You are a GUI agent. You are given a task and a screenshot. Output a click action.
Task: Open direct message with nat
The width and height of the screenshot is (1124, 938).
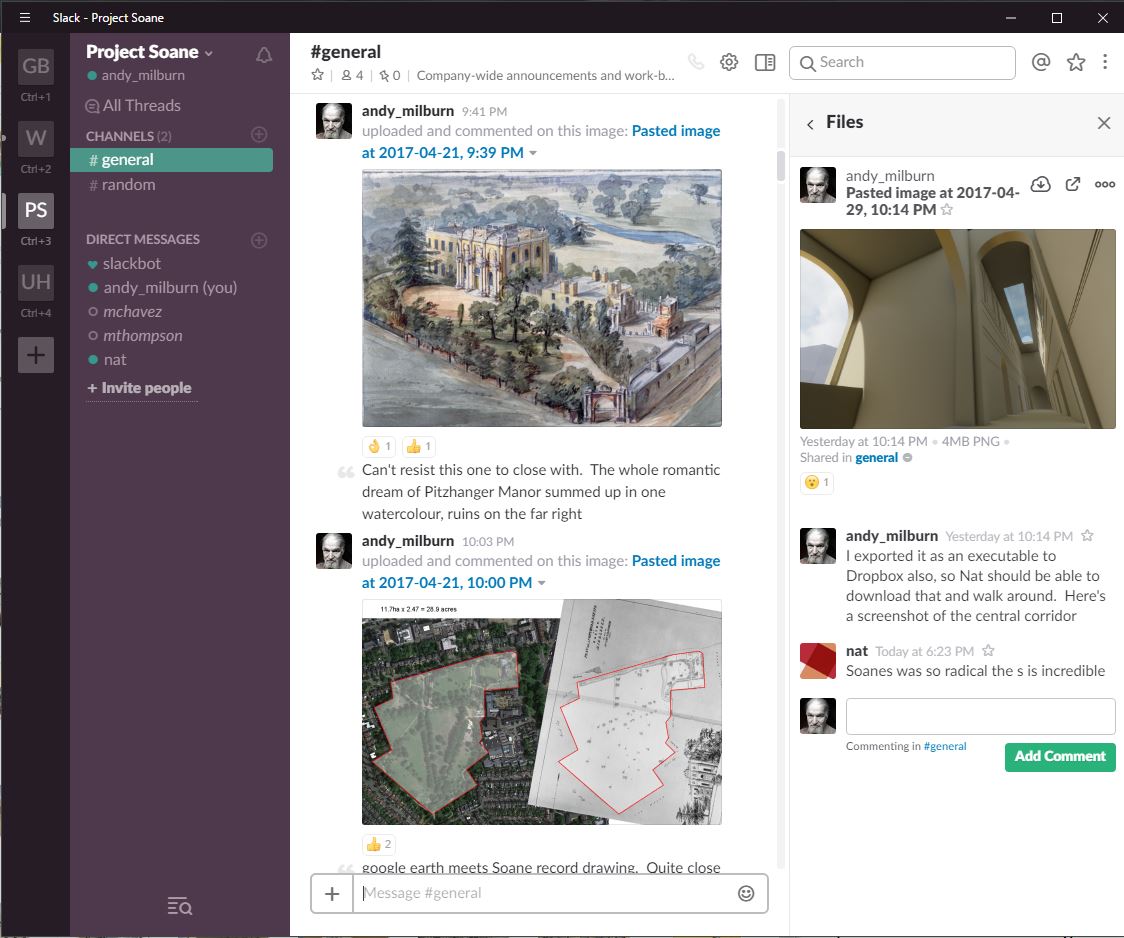pos(107,360)
